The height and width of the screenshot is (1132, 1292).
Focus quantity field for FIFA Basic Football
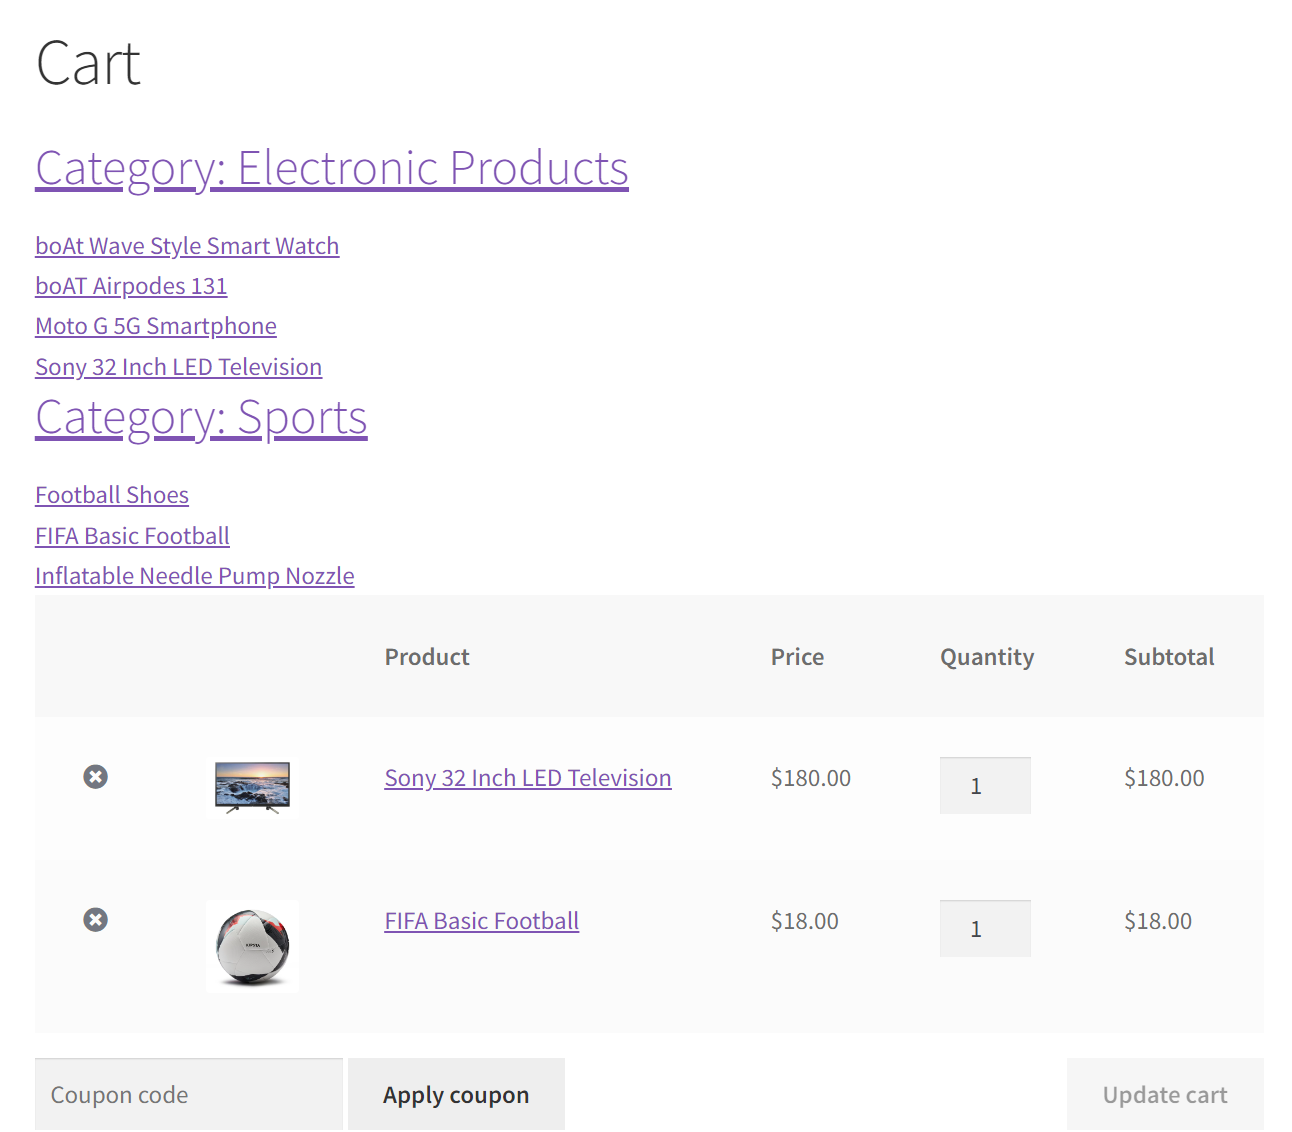click(984, 929)
